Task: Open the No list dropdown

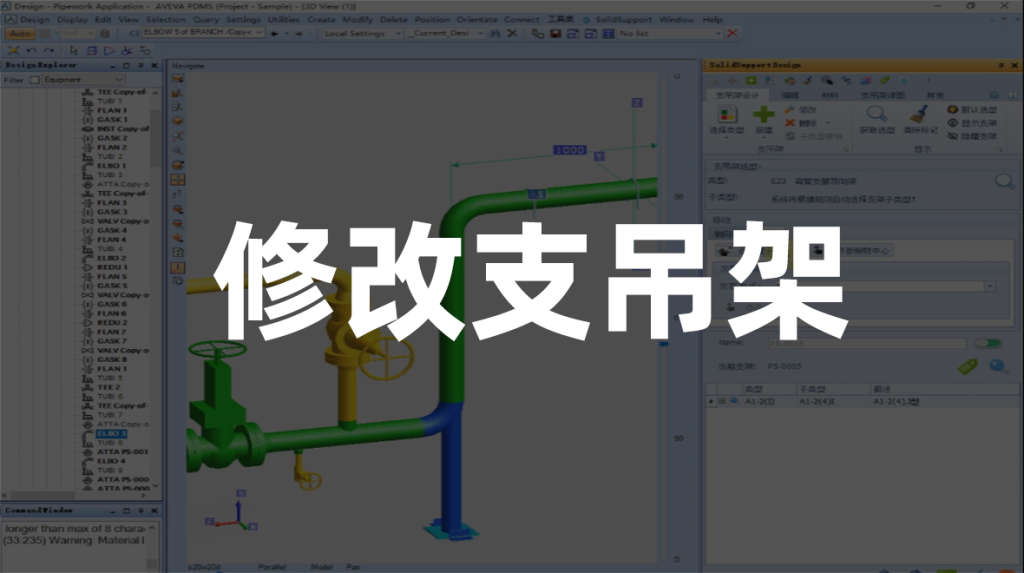Action: 718,33
